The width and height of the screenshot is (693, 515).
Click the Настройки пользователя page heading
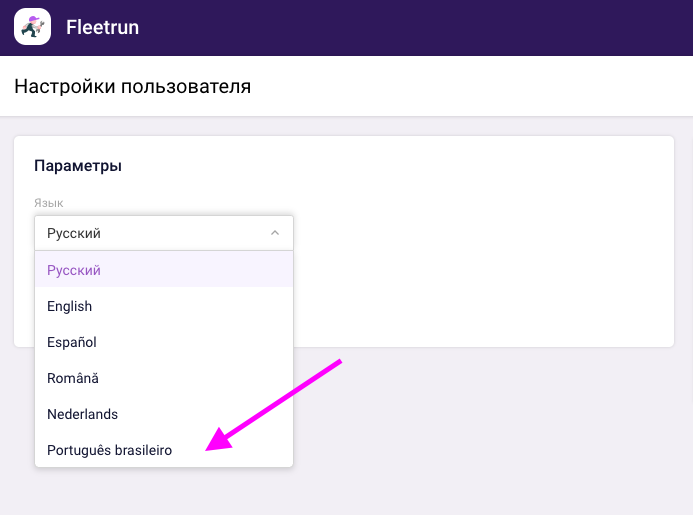point(132,86)
